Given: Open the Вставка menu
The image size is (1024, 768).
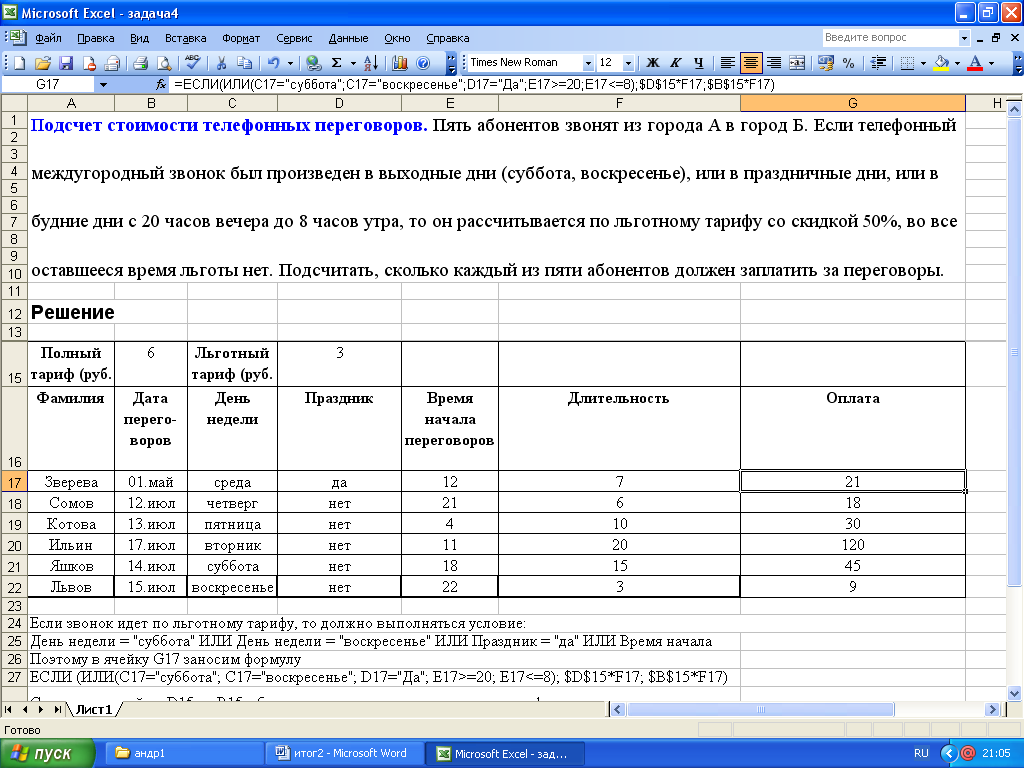Looking at the screenshot, I should [185, 38].
